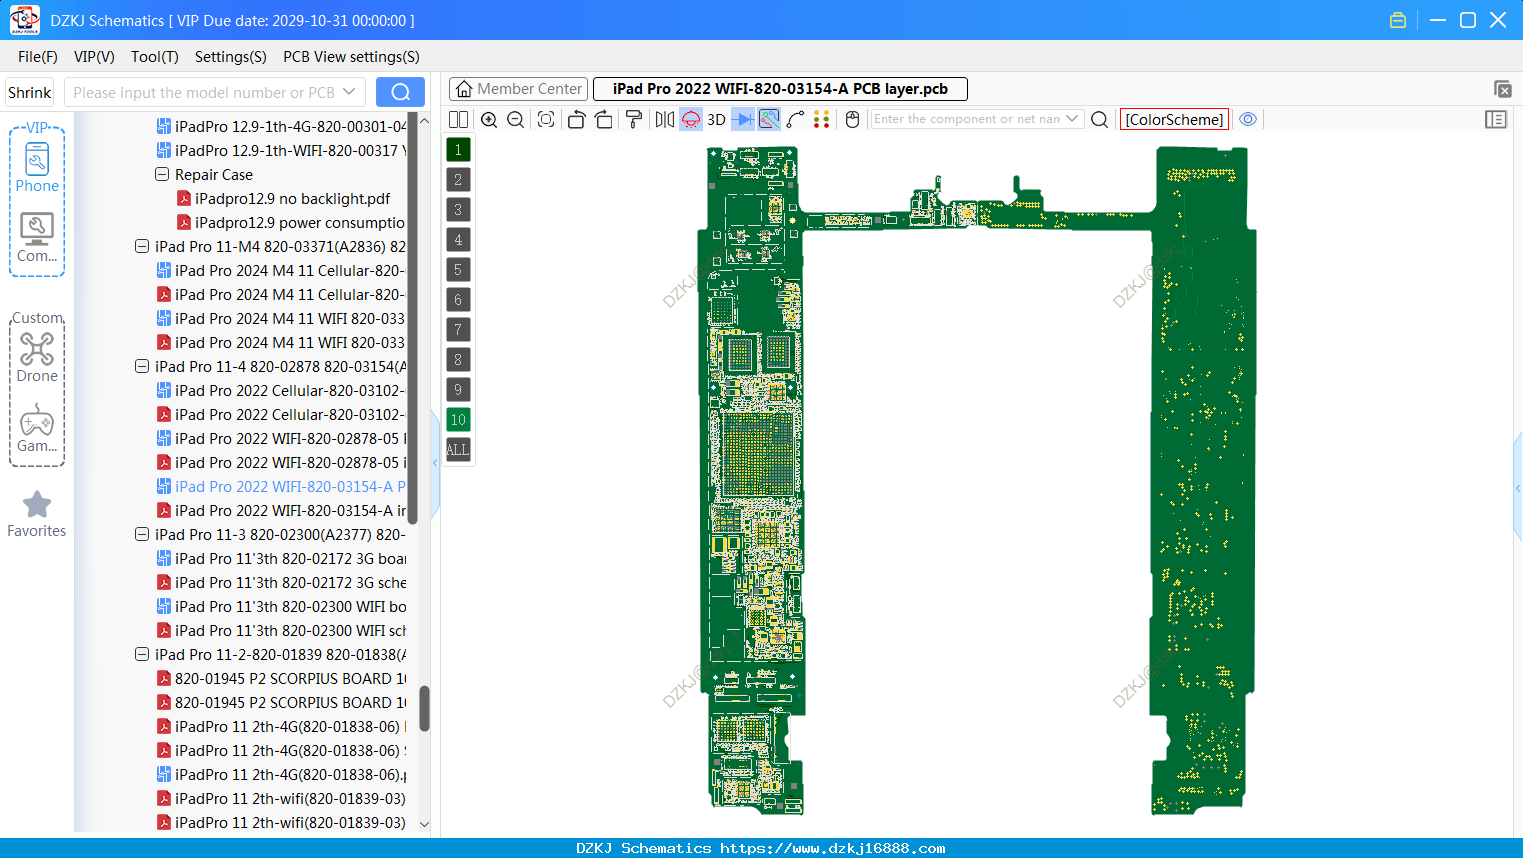The image size is (1523, 858).
Task: Rotate the board counter-clockwise
Action: [576, 119]
